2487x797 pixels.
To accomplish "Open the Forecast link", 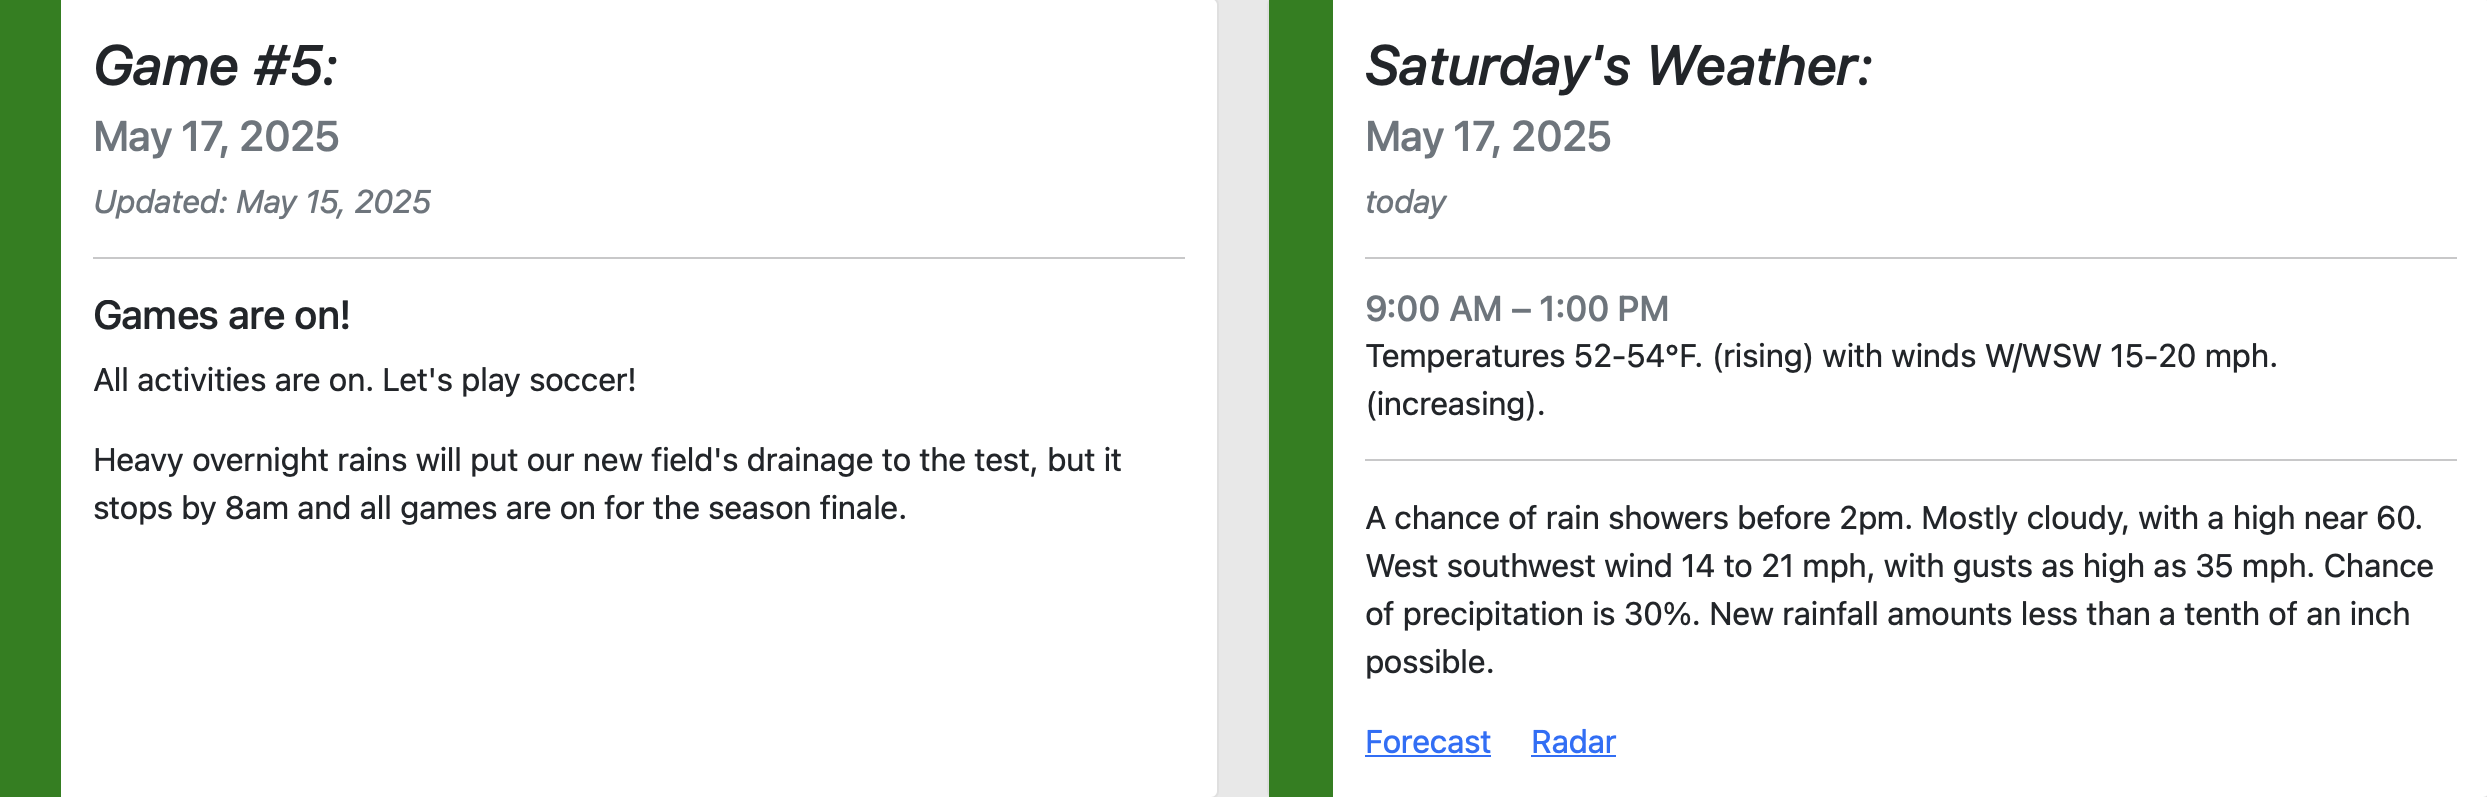I will click(1427, 742).
